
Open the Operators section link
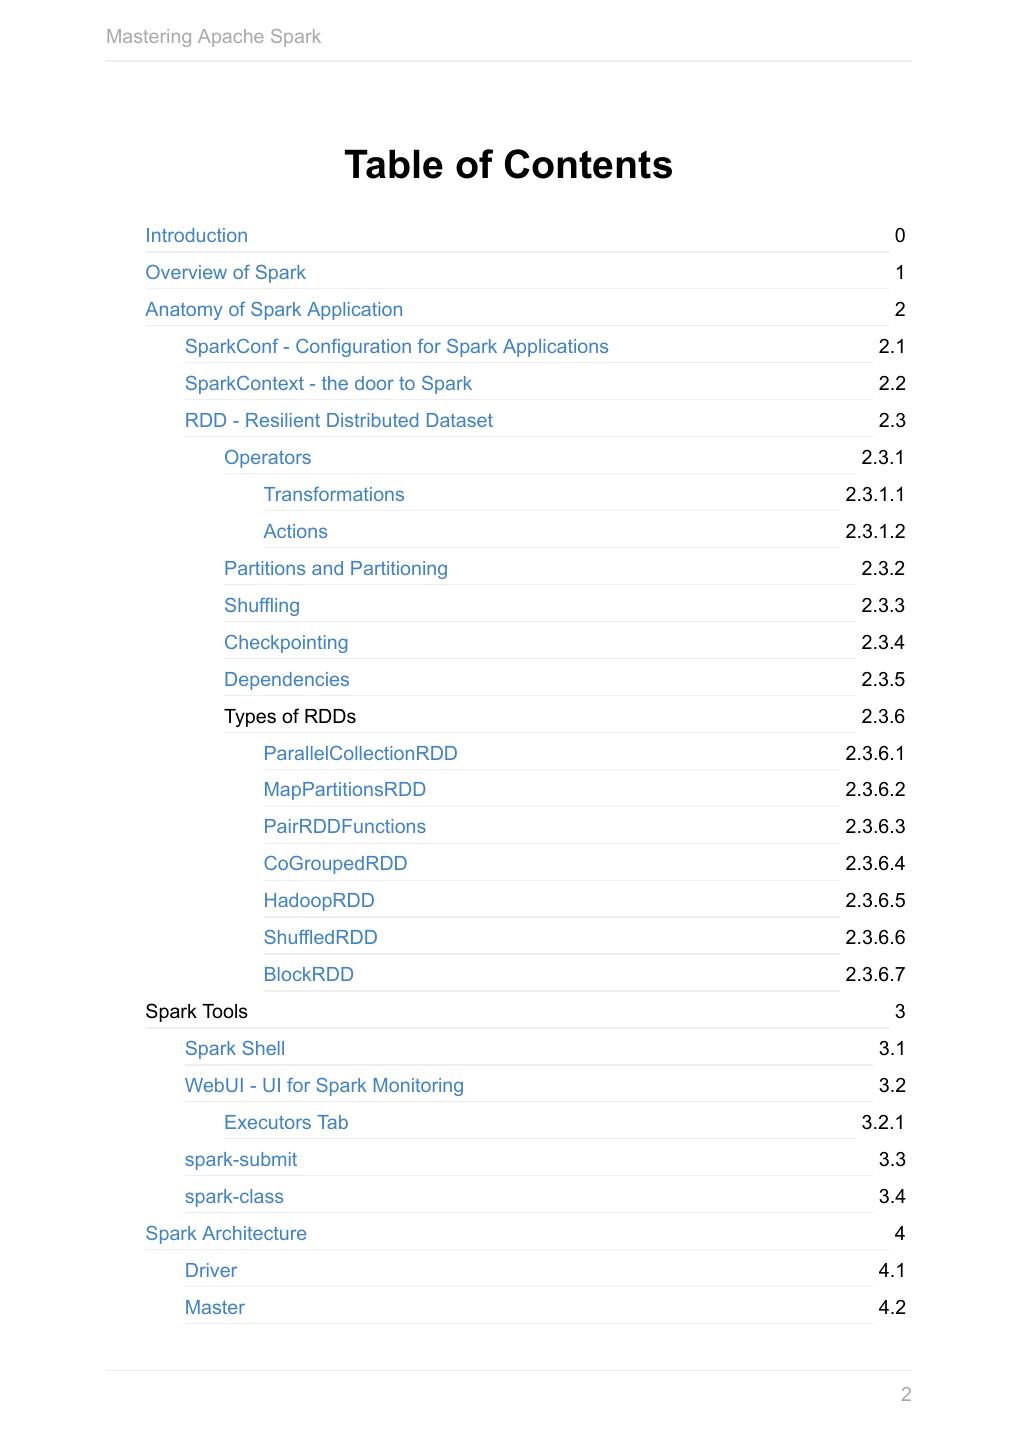coord(267,458)
